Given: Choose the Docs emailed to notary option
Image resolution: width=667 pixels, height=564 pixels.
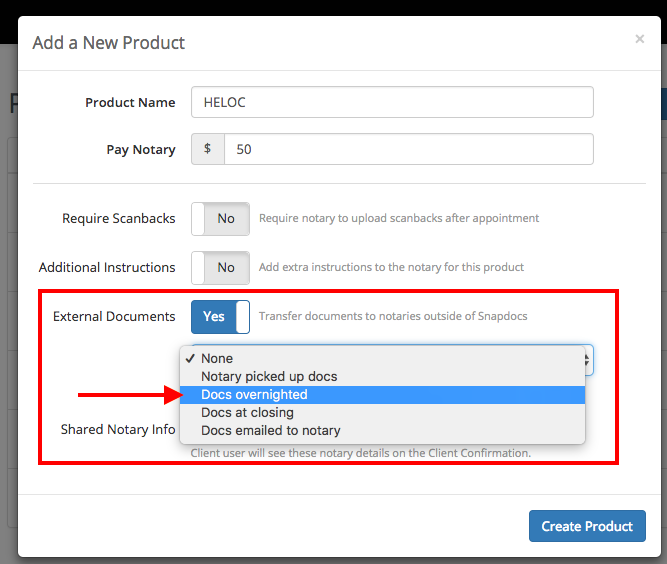Looking at the screenshot, I should pos(270,430).
